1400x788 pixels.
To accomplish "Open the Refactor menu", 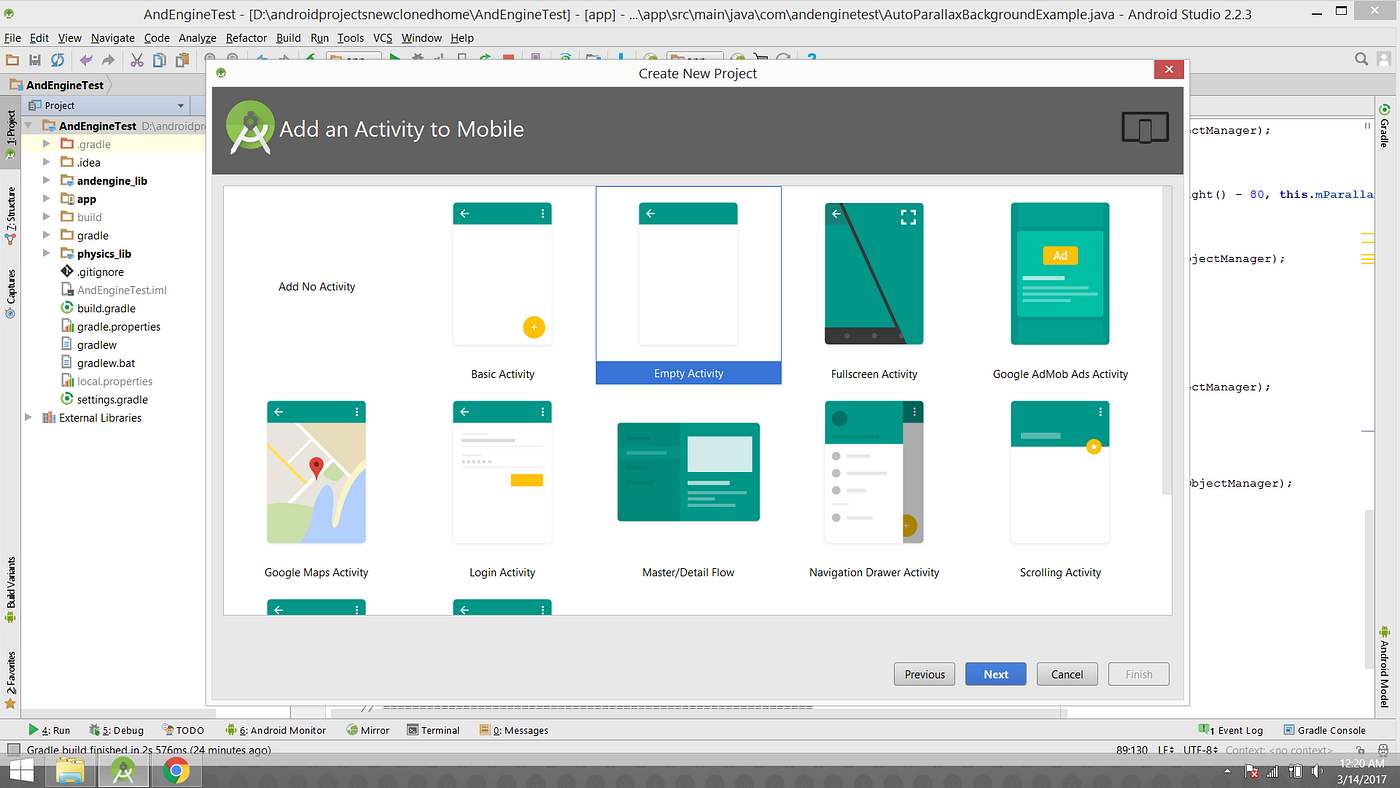I will 246,37.
